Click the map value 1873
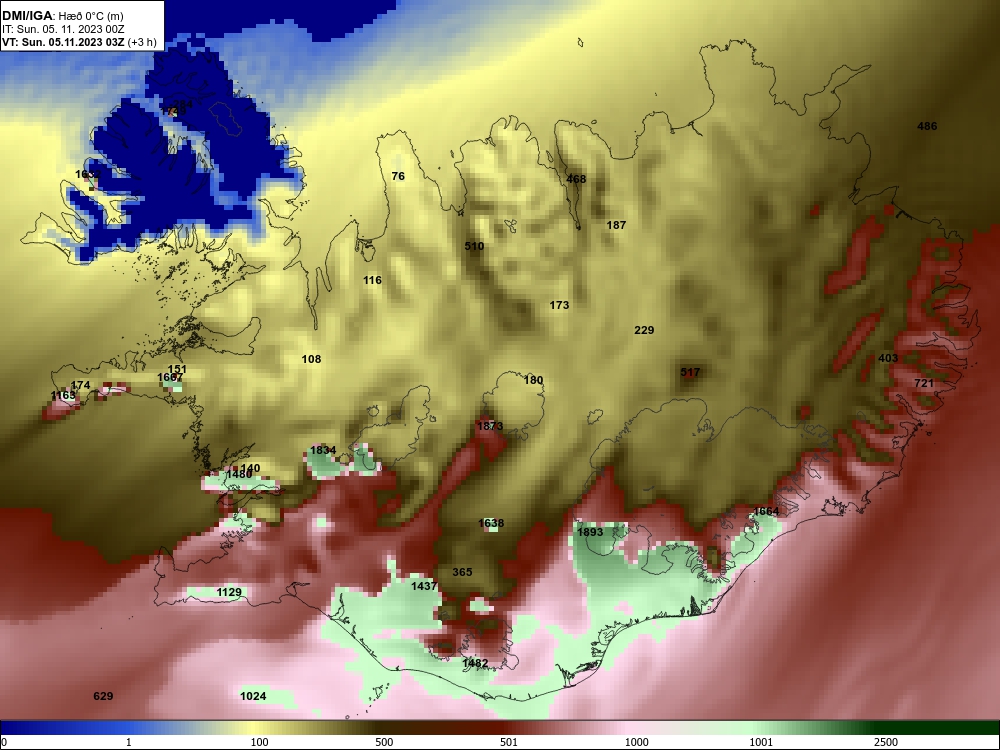The width and height of the screenshot is (1000, 750). [x=490, y=426]
